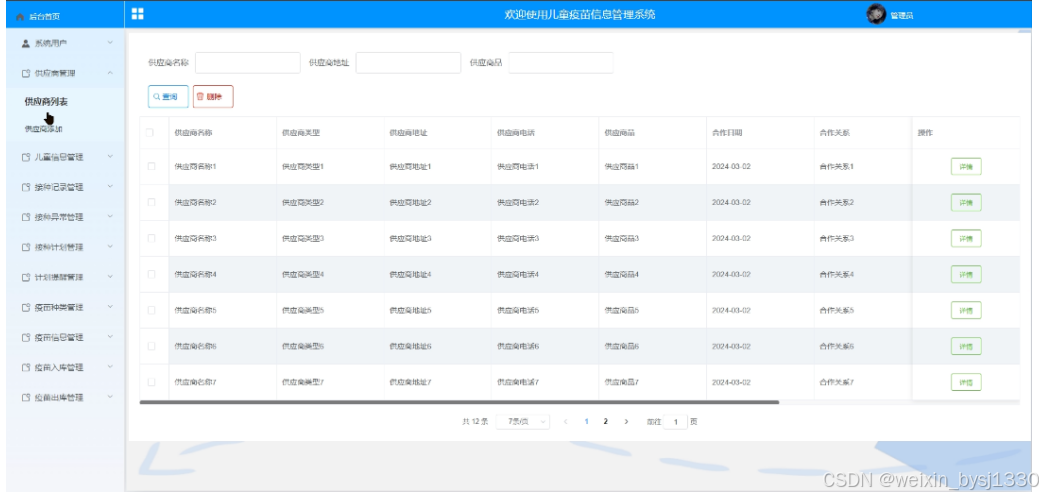
Task: Focus the 供应商品 search input
Action: (561, 62)
